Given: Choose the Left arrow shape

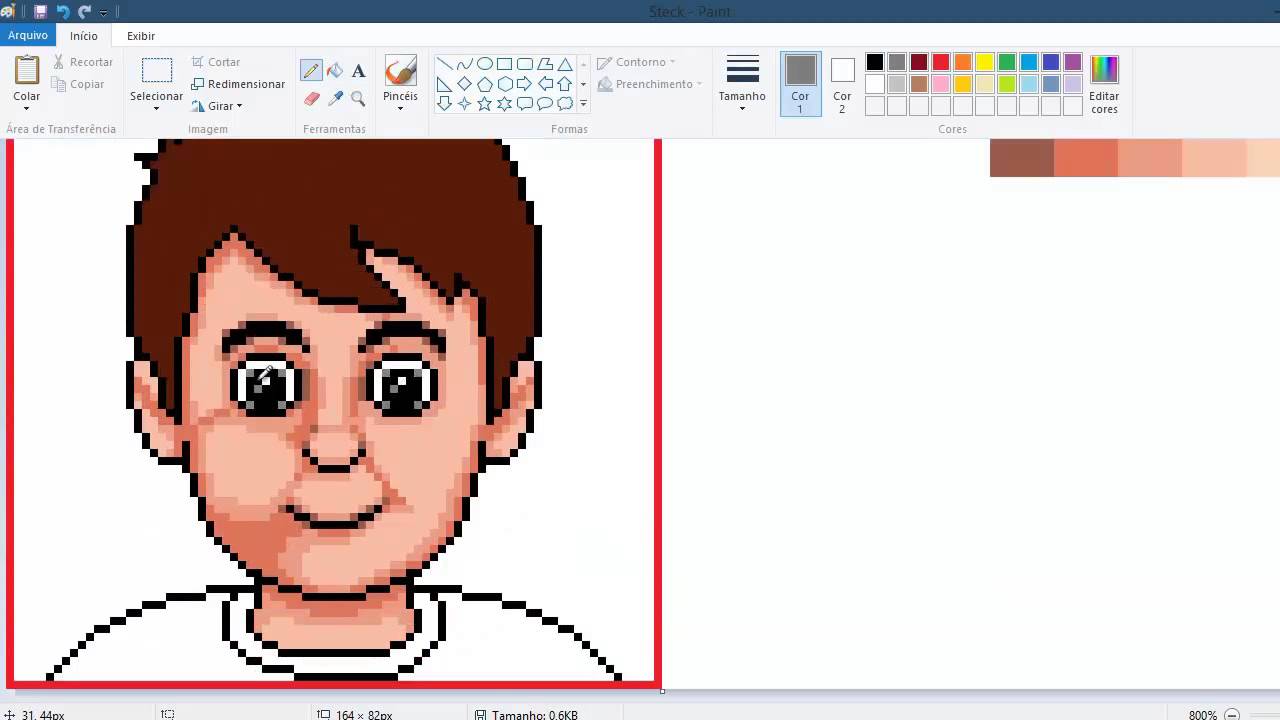Looking at the screenshot, I should coord(545,84).
